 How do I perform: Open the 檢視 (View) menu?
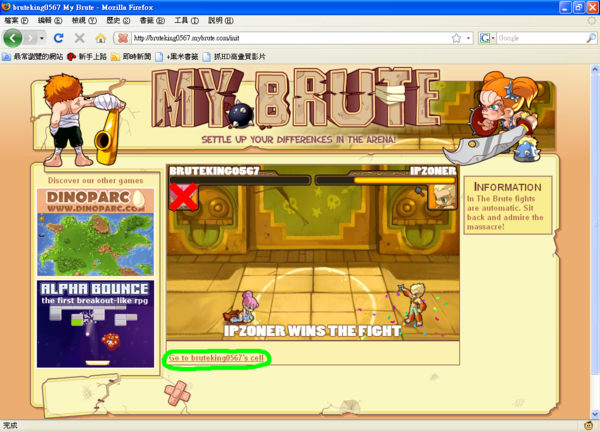84,21
